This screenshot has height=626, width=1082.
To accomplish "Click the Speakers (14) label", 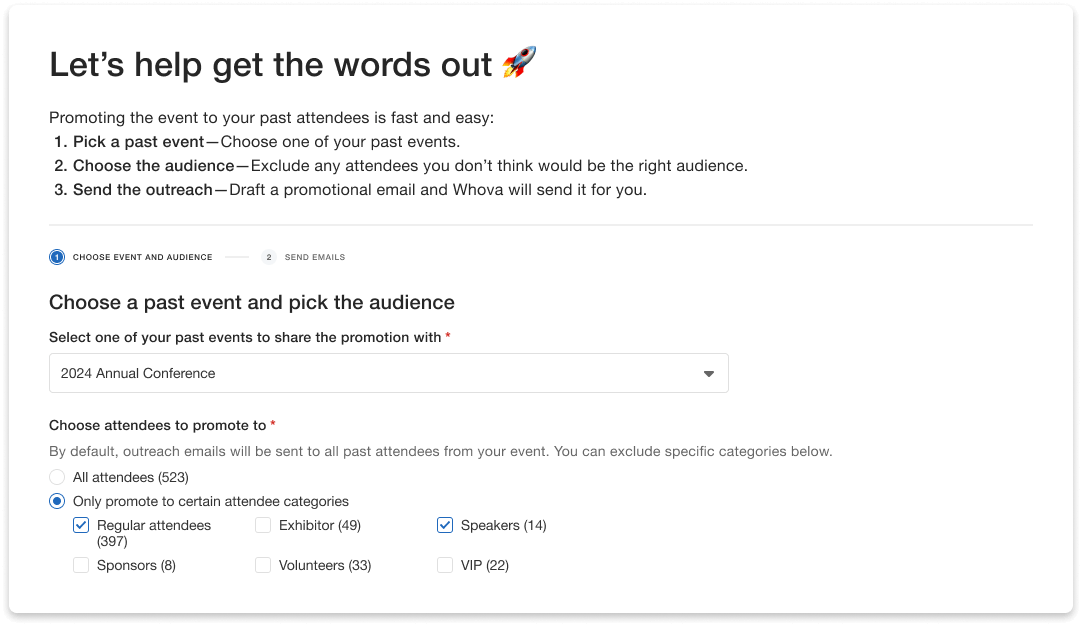I will (503, 525).
